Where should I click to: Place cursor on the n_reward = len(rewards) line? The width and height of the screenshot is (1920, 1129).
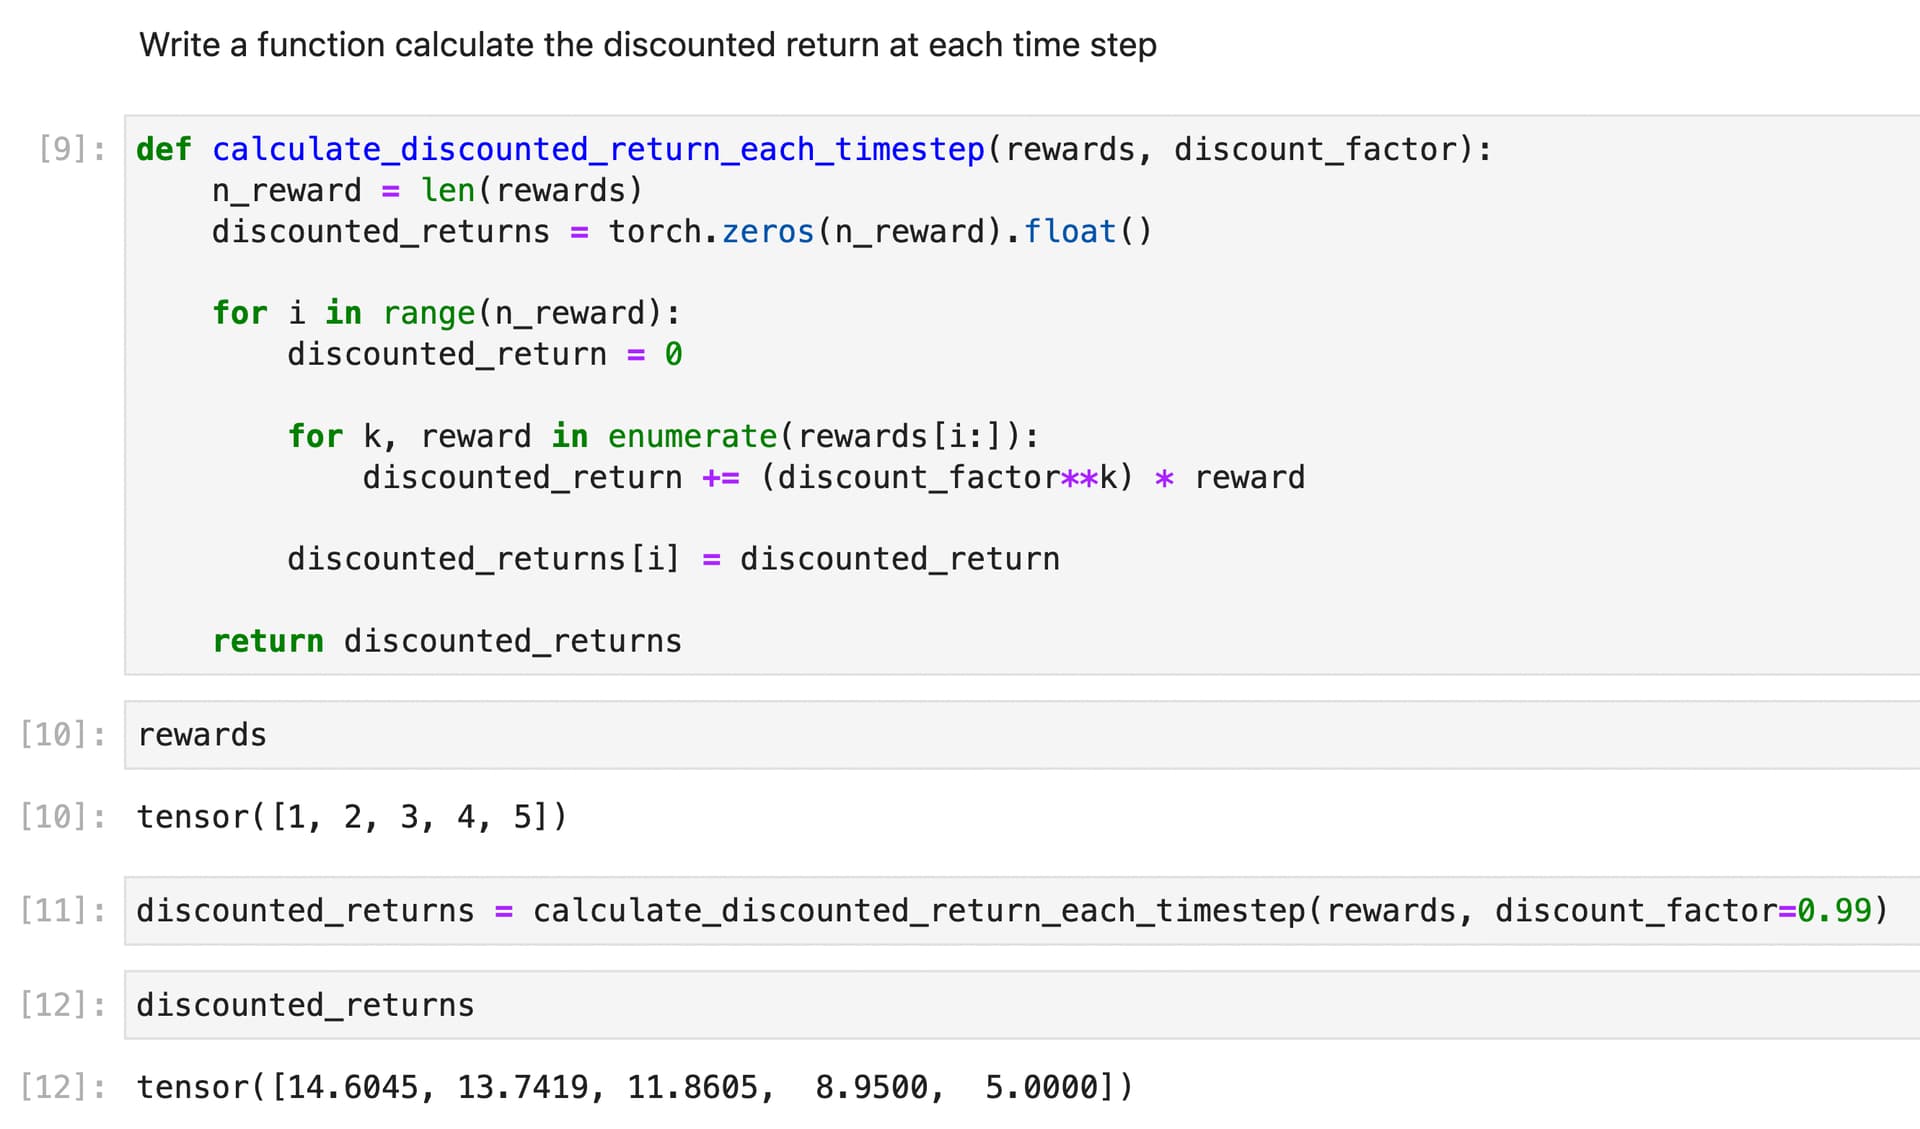click(427, 190)
